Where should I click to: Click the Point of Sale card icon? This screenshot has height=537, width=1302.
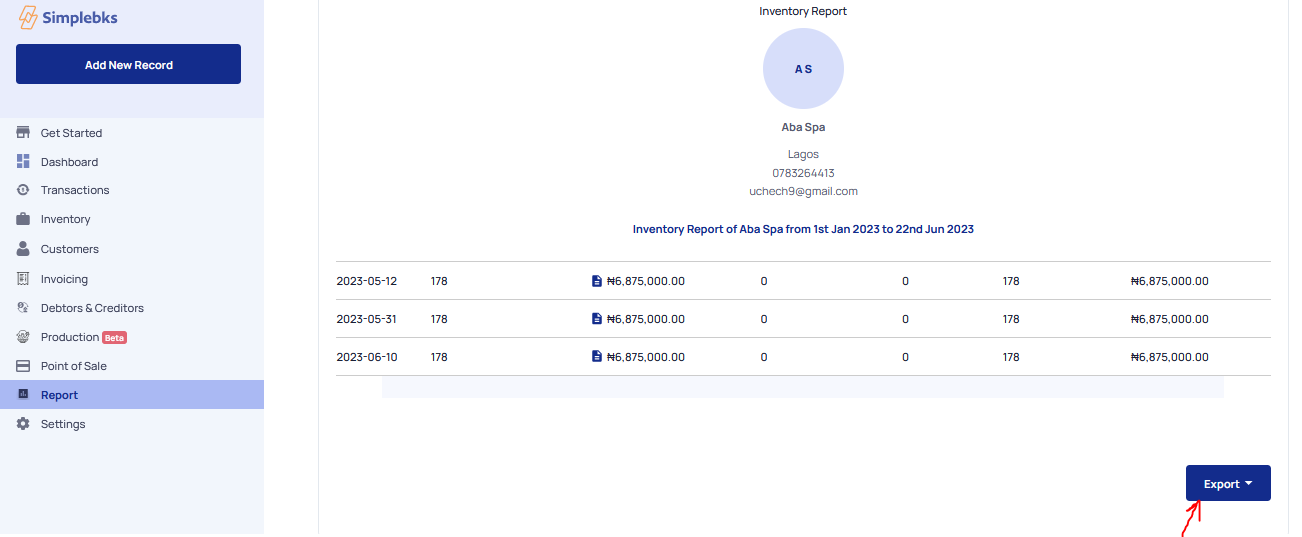pos(23,366)
